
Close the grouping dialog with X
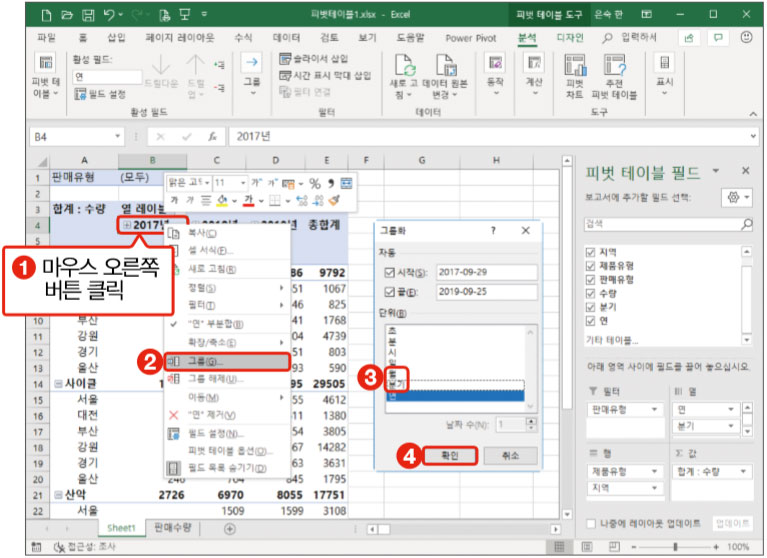click(525, 231)
